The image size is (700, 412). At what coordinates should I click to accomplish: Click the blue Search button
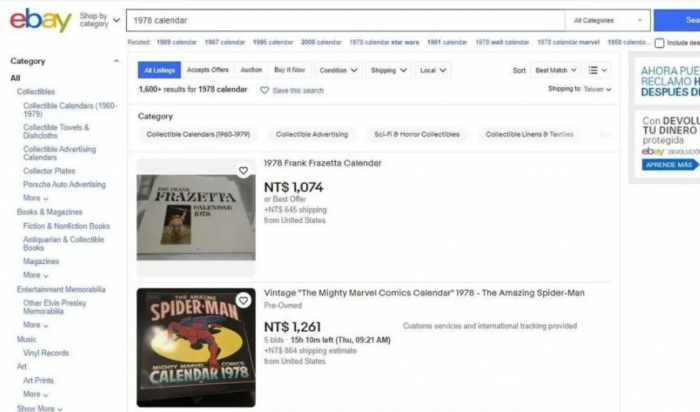point(677,20)
